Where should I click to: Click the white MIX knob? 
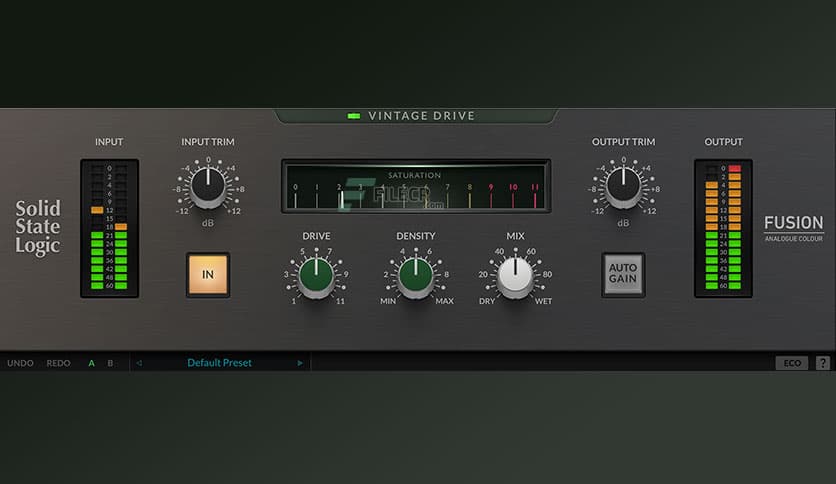click(x=515, y=276)
